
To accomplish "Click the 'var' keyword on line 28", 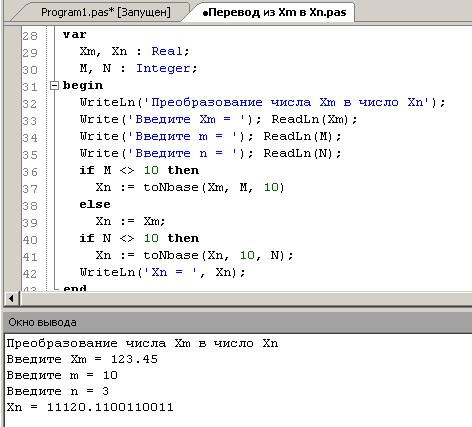I will point(75,34).
